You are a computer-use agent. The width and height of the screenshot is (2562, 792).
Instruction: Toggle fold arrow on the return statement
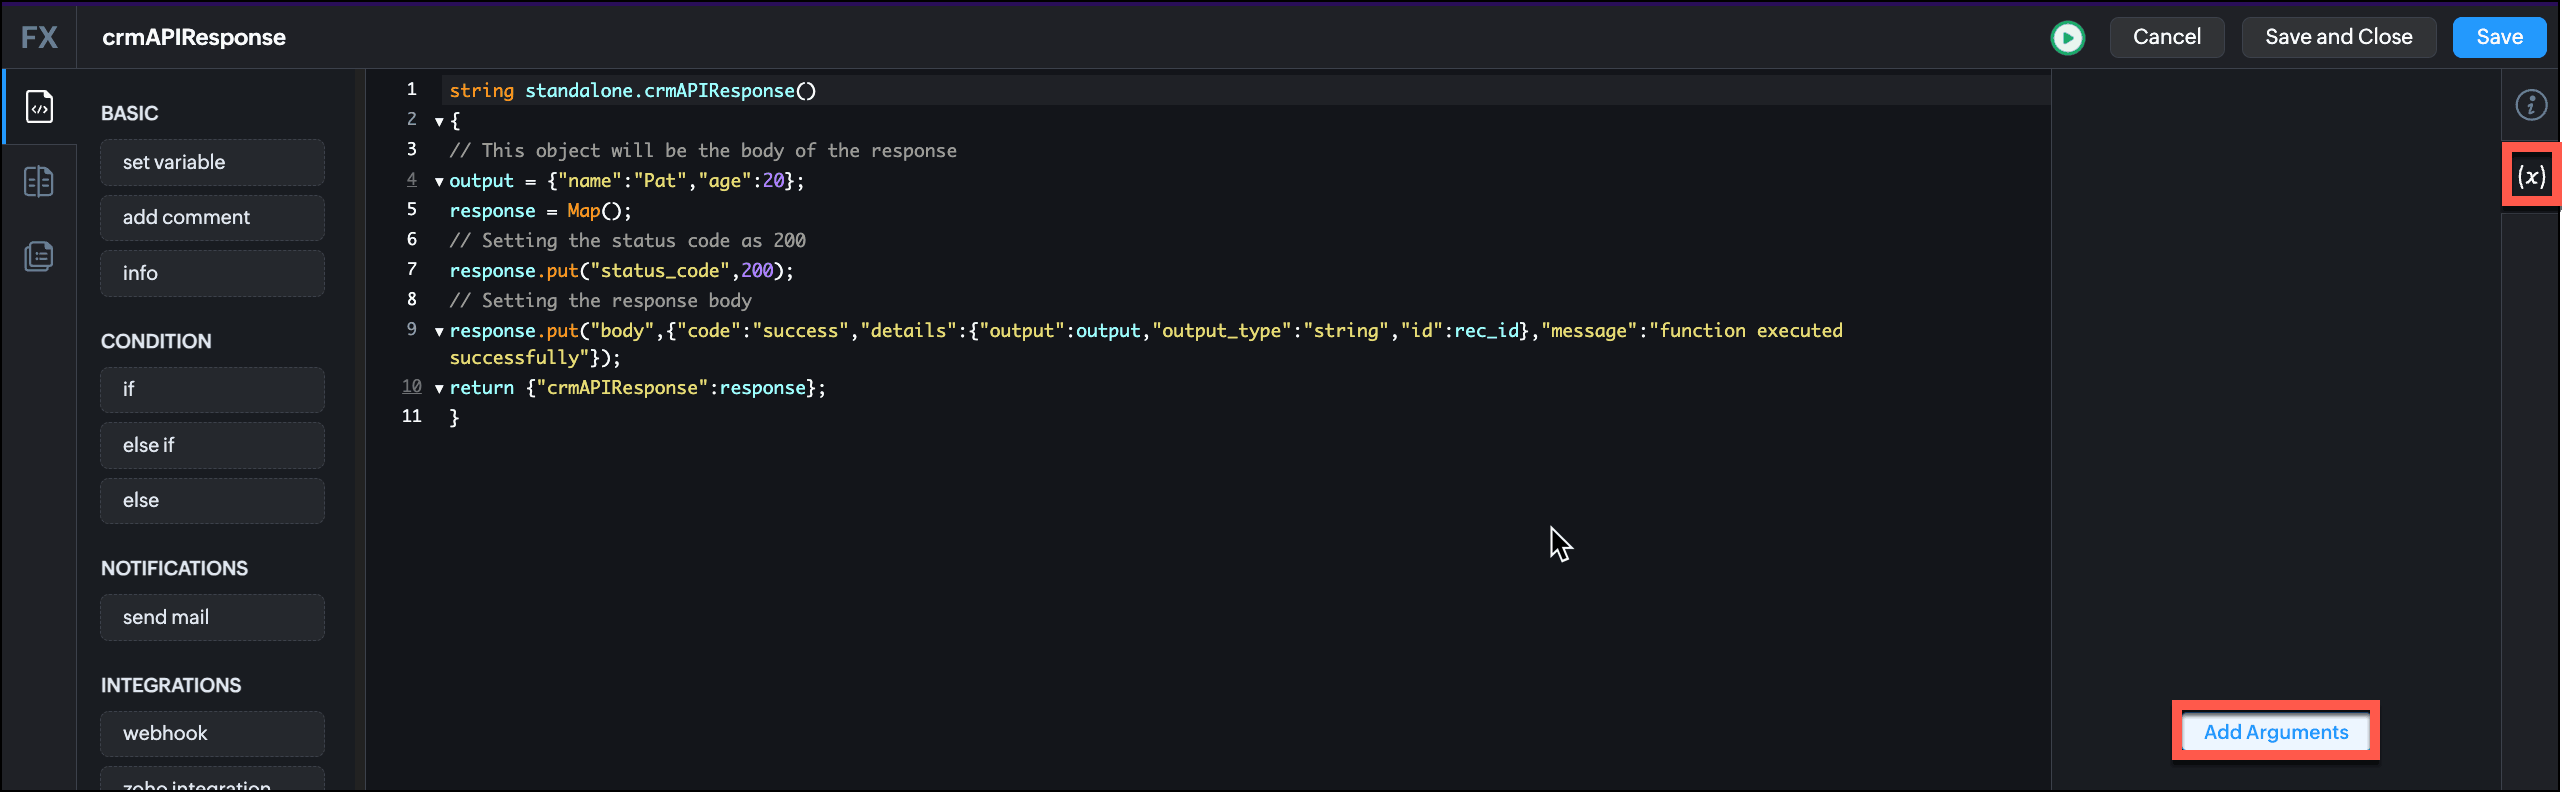pyautogui.click(x=439, y=389)
